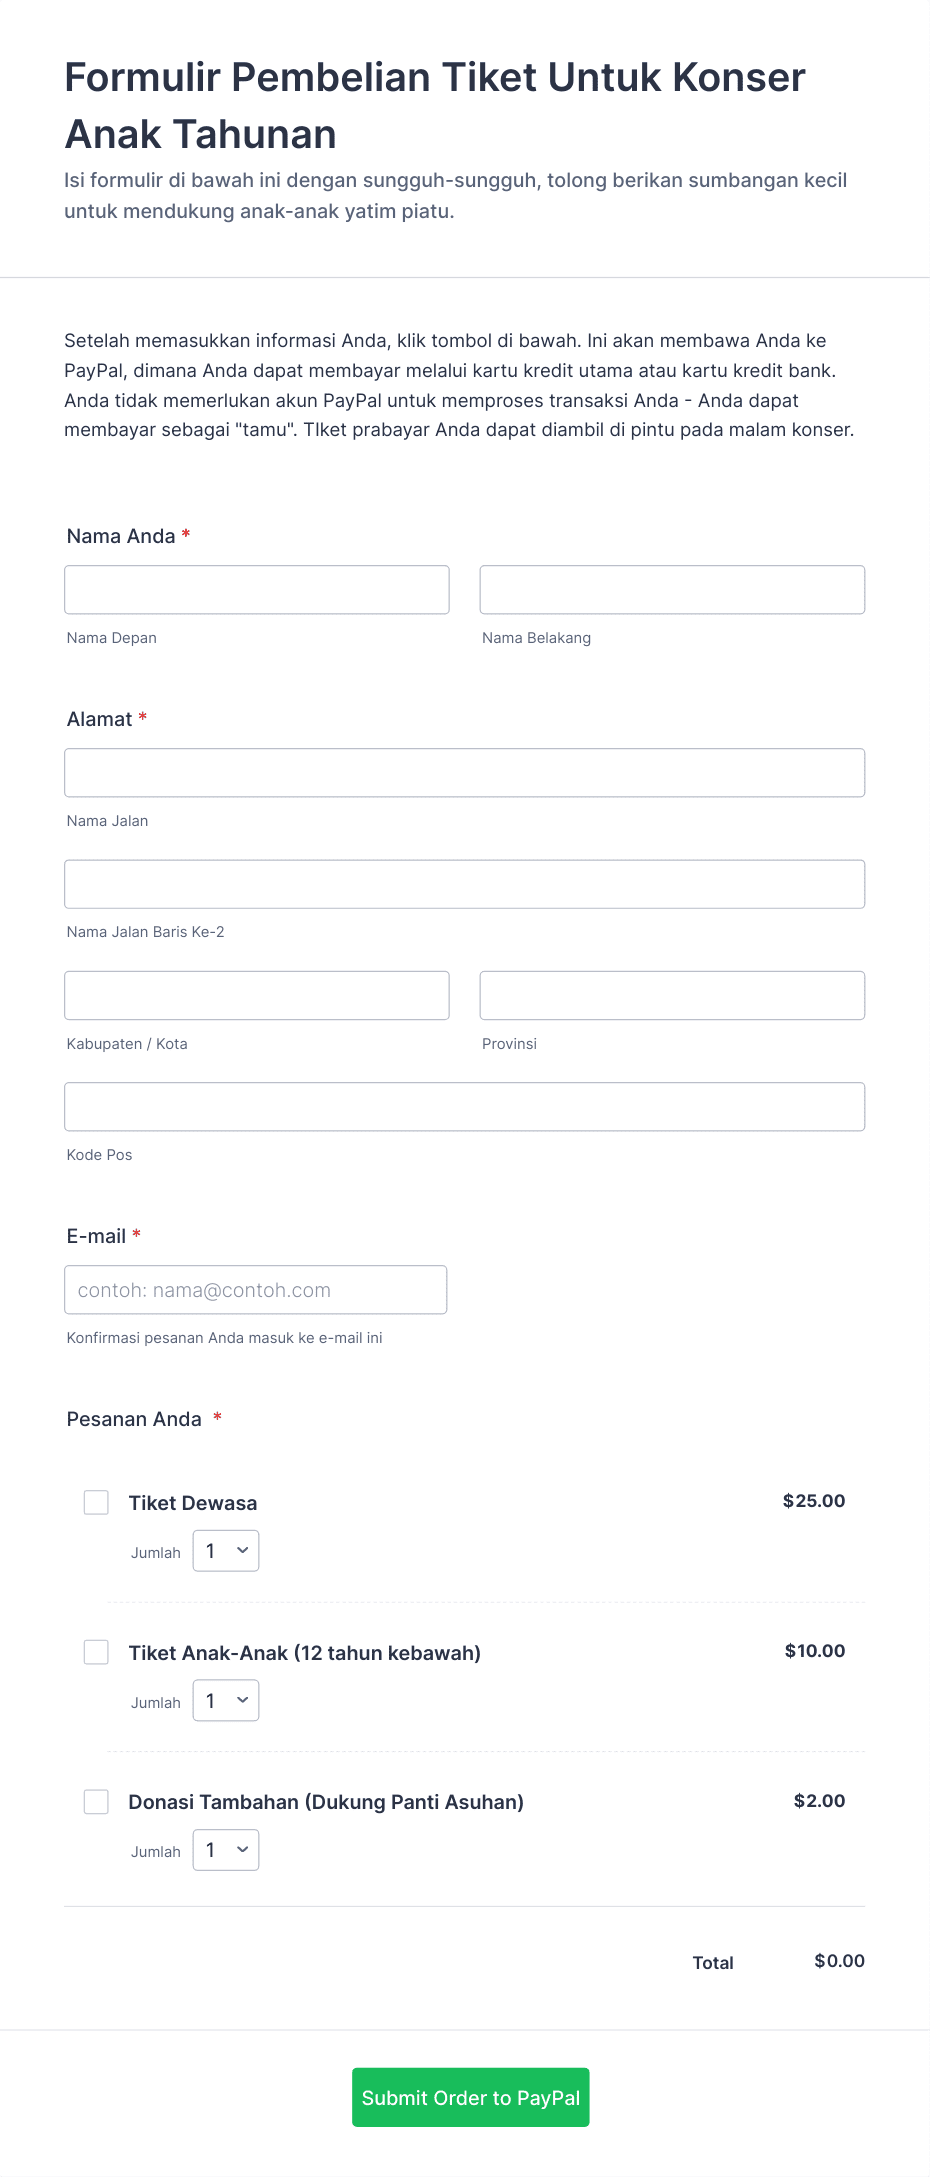Click the Tiket Anak-Anak (12 tahun kebawah) label
Screen dimensions: 930x2177
pyautogui.click(x=305, y=1653)
